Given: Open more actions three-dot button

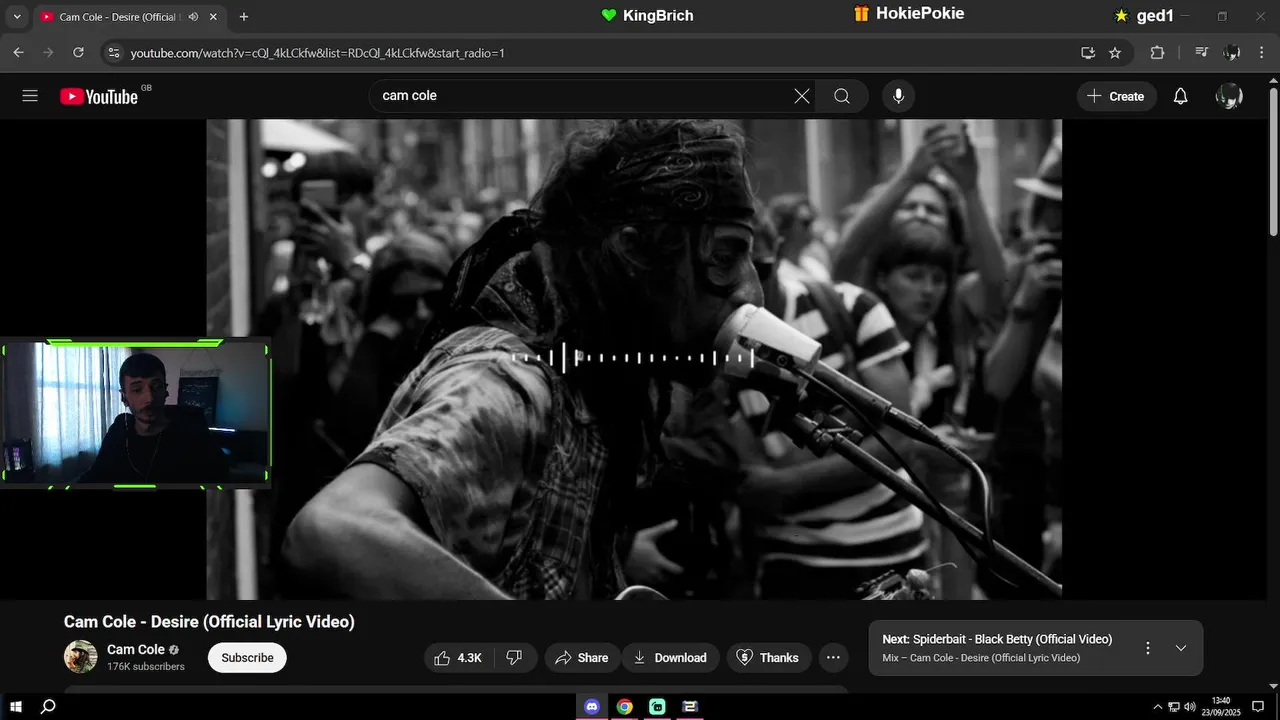Looking at the screenshot, I should tap(833, 658).
